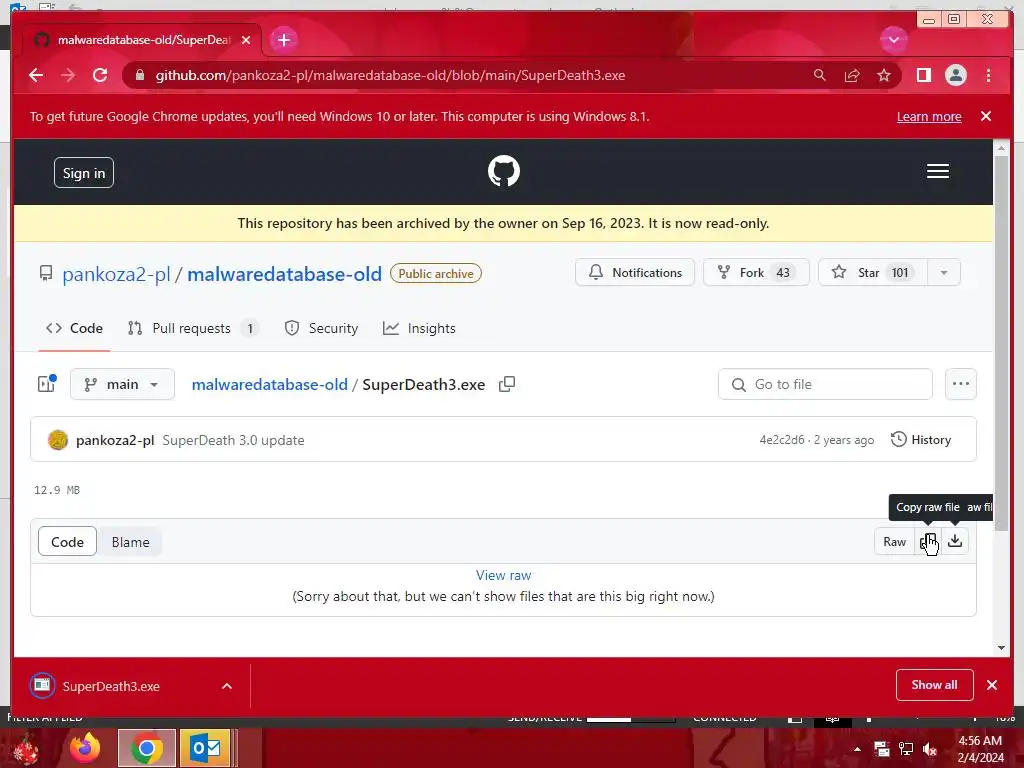Star the repository
Image resolution: width=1024 pixels, height=768 pixels.
pos(872,272)
